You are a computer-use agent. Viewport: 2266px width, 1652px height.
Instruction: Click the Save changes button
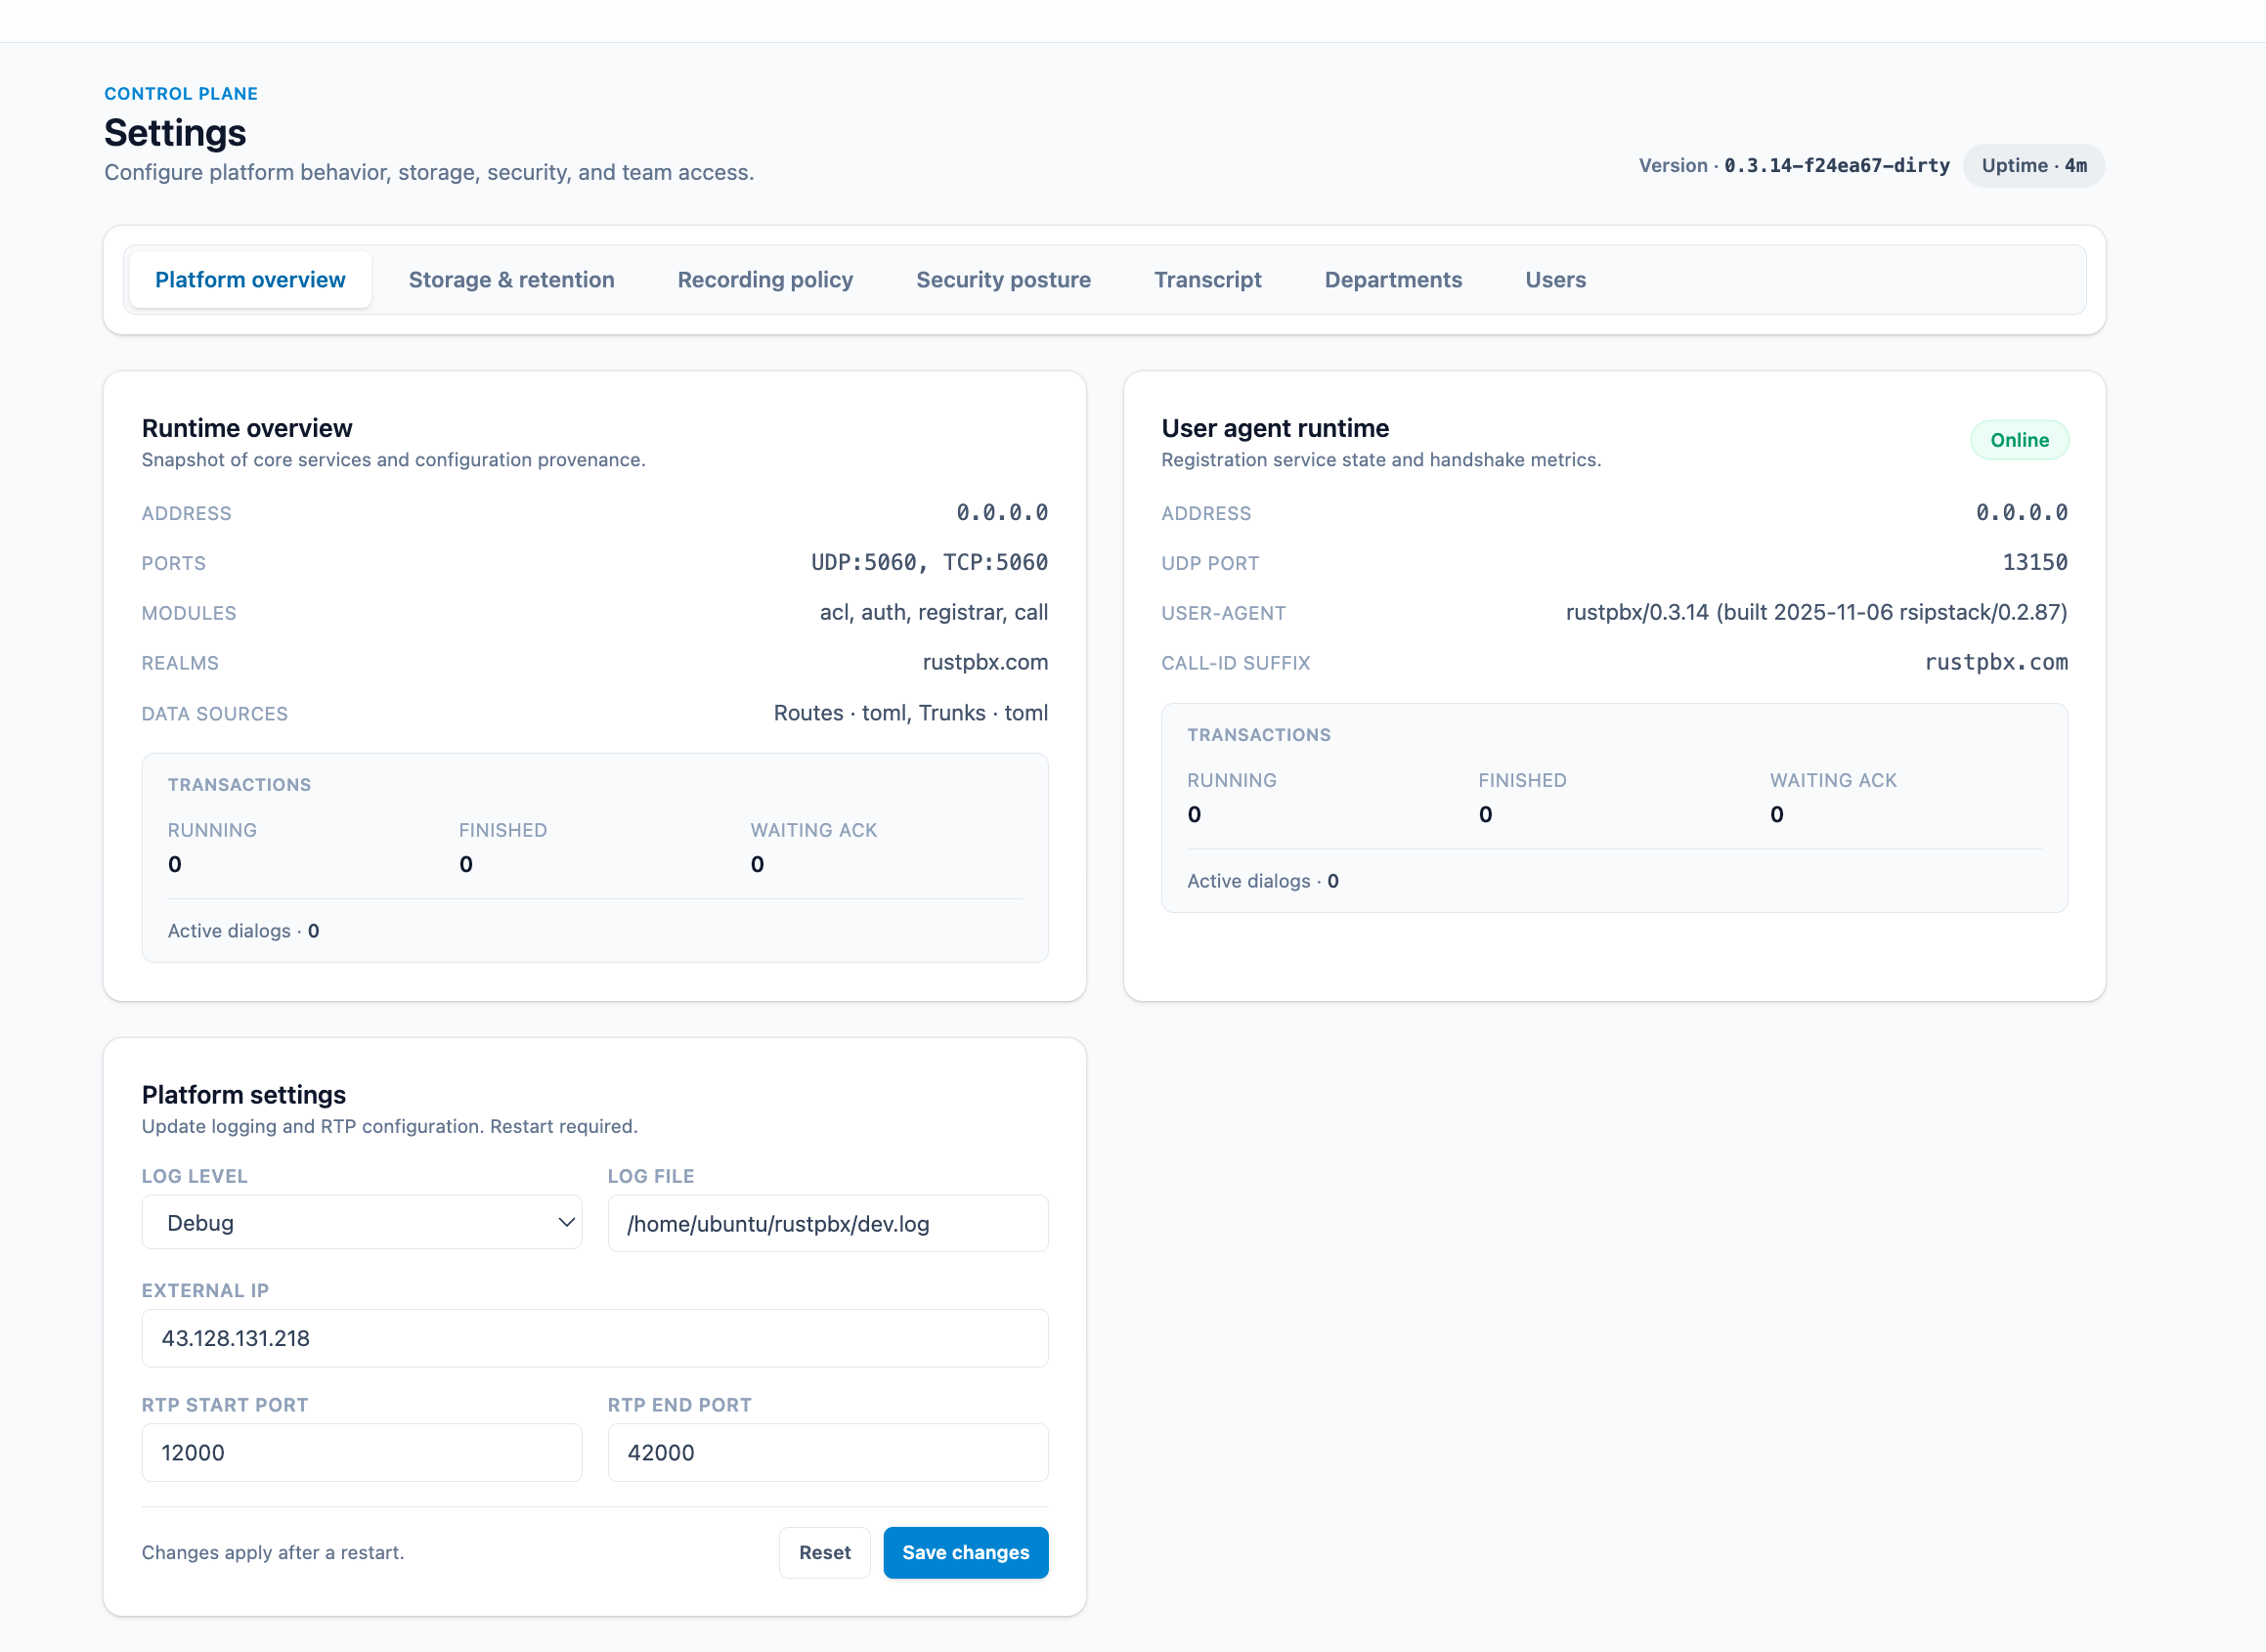[965, 1552]
